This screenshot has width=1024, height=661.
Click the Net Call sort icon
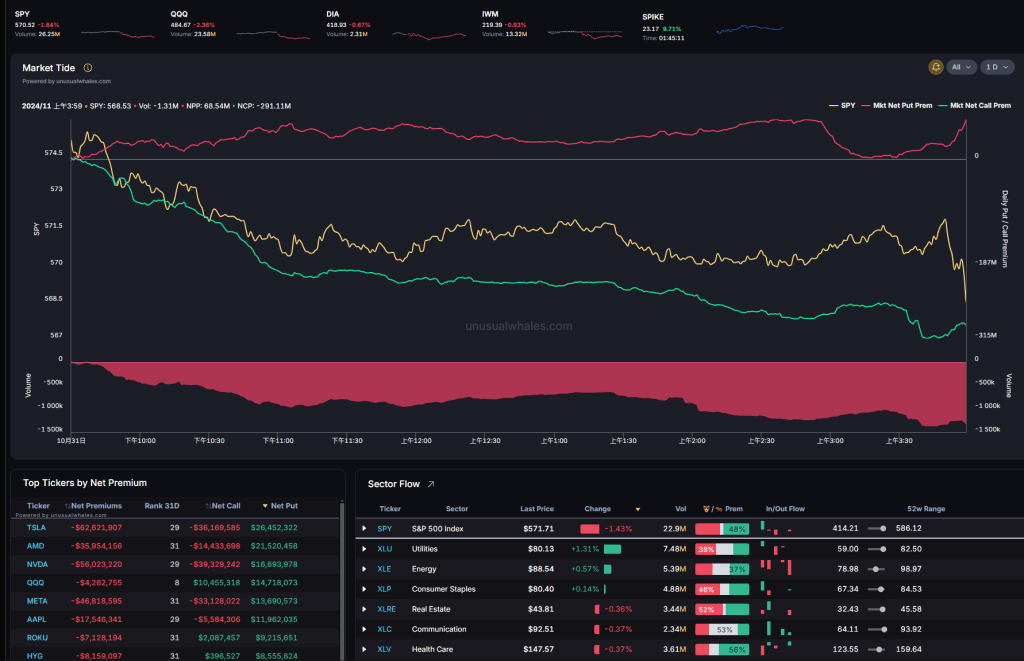(208, 506)
